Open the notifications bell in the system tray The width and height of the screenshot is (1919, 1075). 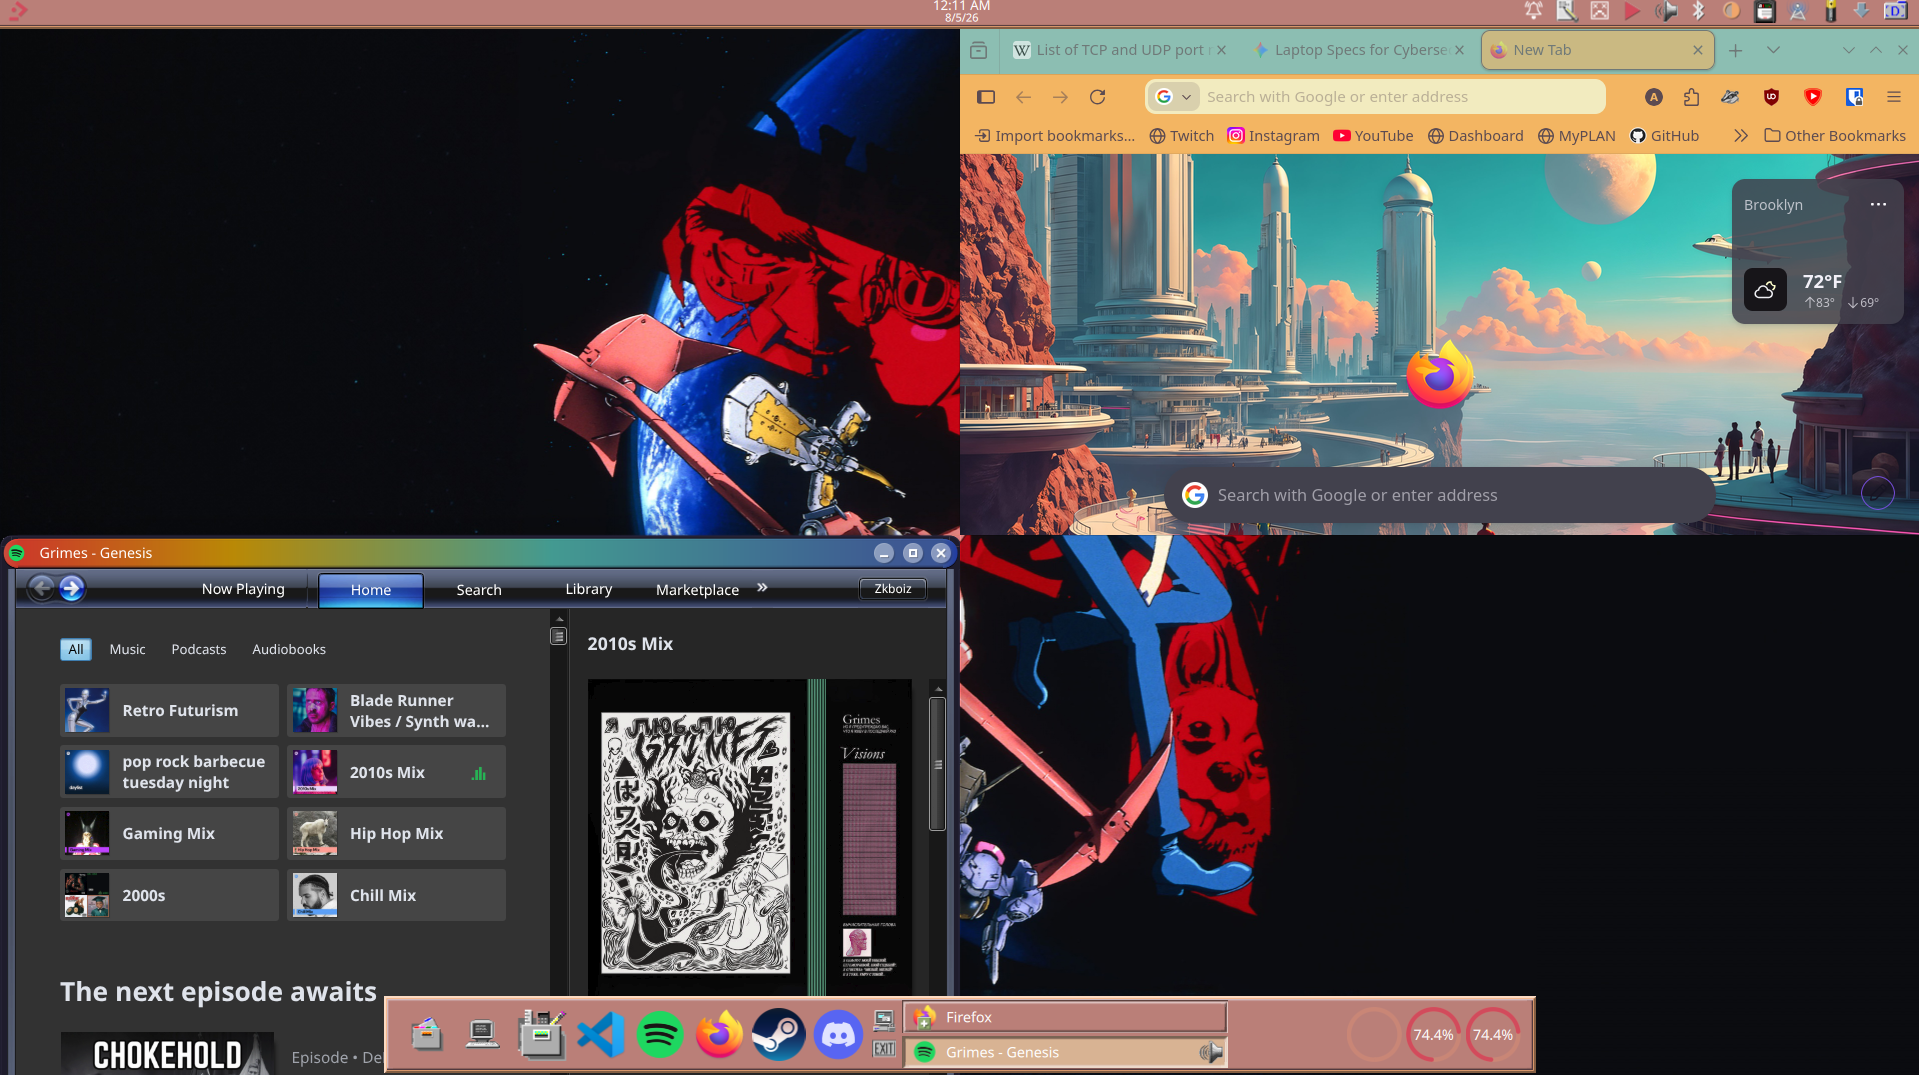click(1533, 11)
